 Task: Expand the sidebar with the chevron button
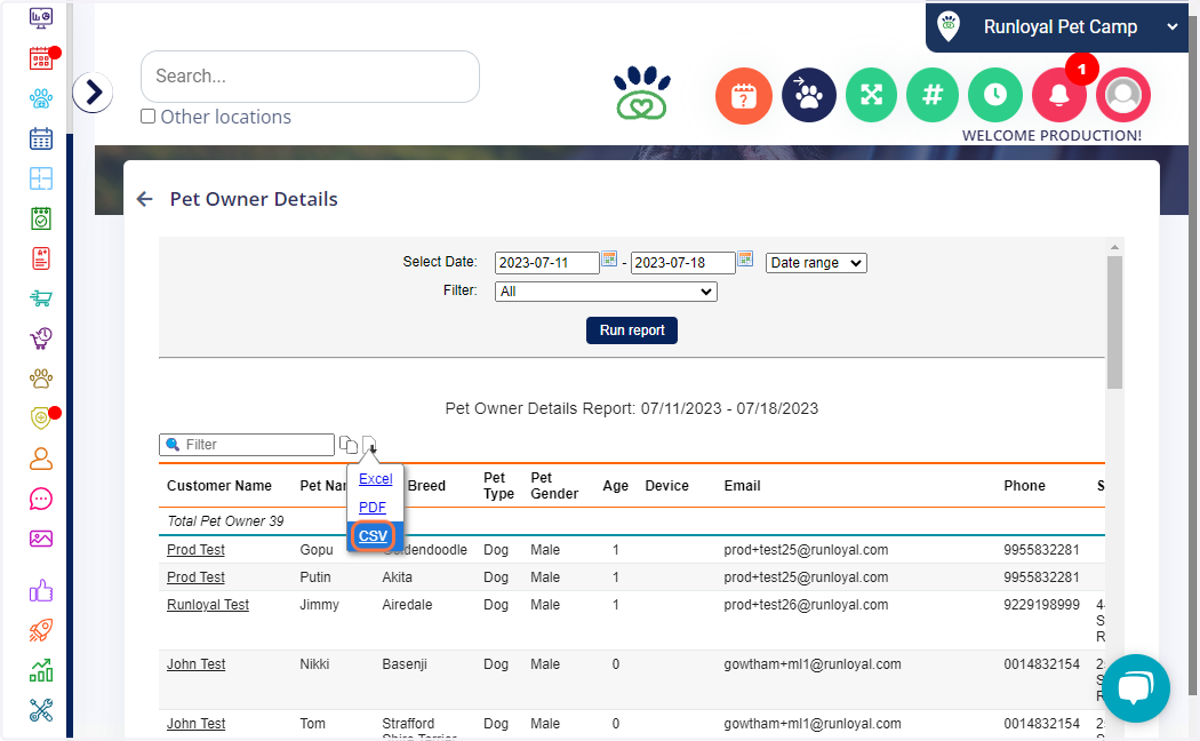tap(93, 93)
